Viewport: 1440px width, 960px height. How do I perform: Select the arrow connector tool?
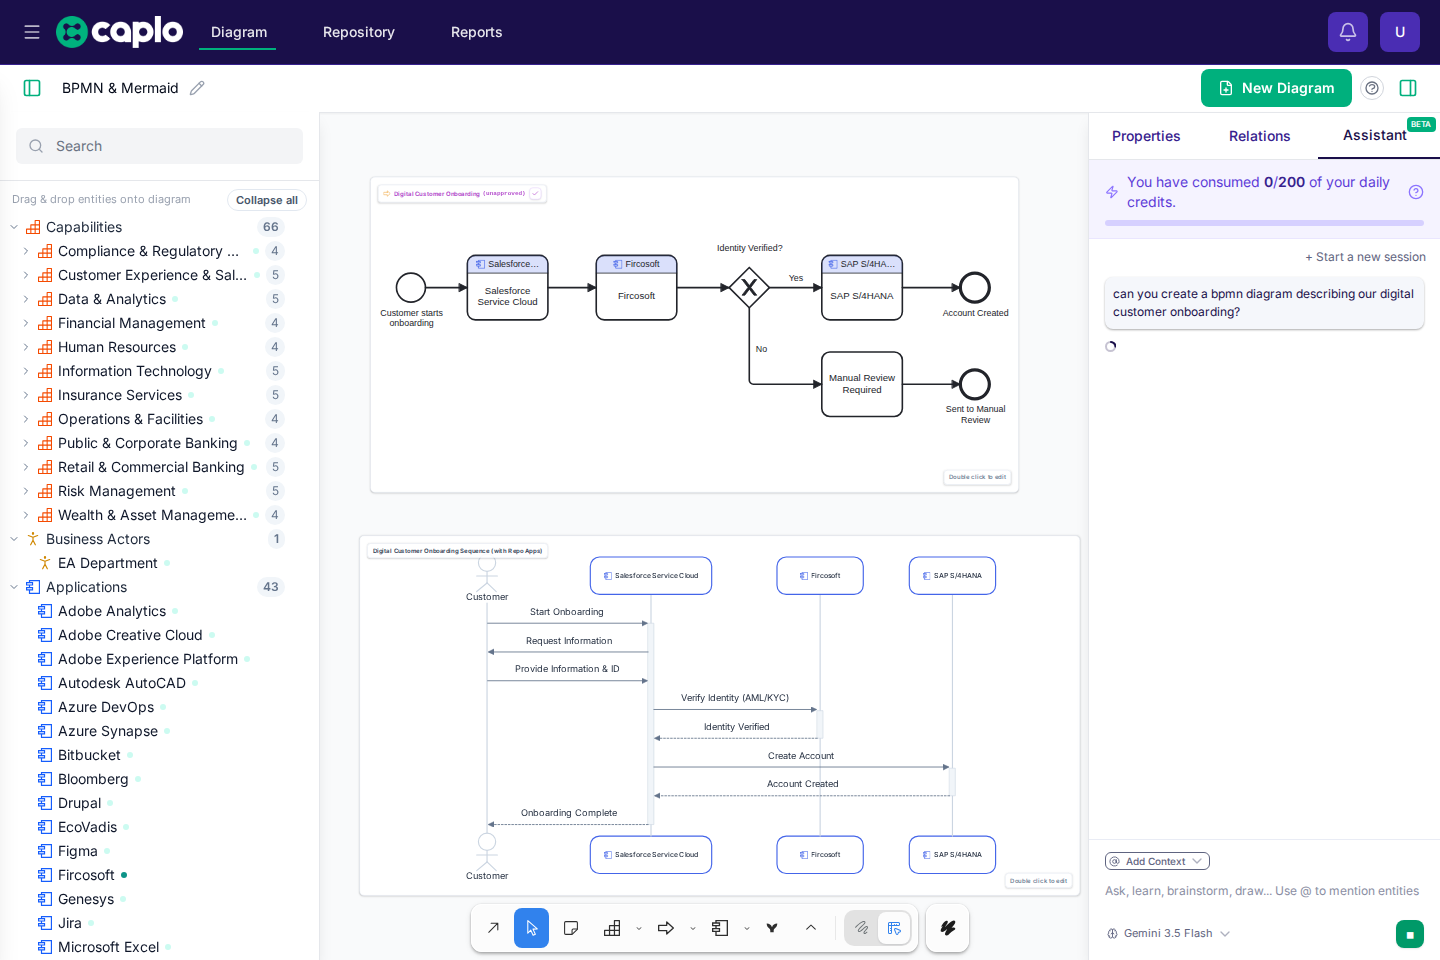pos(493,928)
